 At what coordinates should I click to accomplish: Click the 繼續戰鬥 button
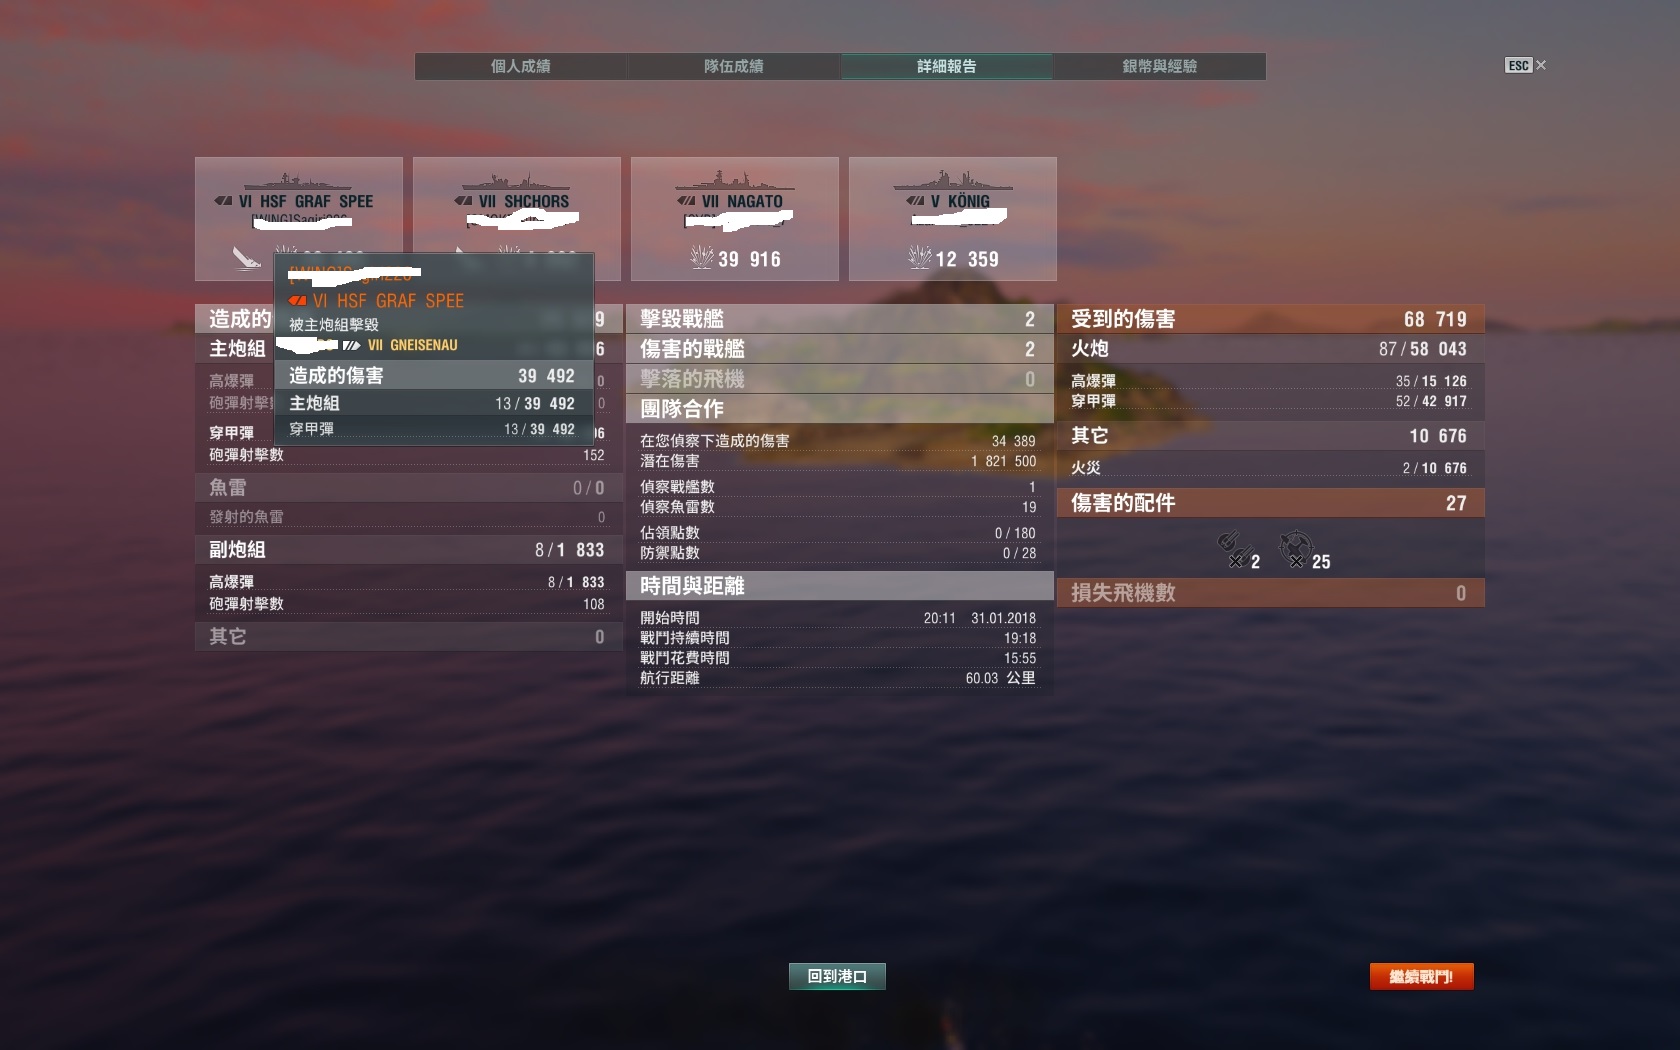(x=1421, y=976)
